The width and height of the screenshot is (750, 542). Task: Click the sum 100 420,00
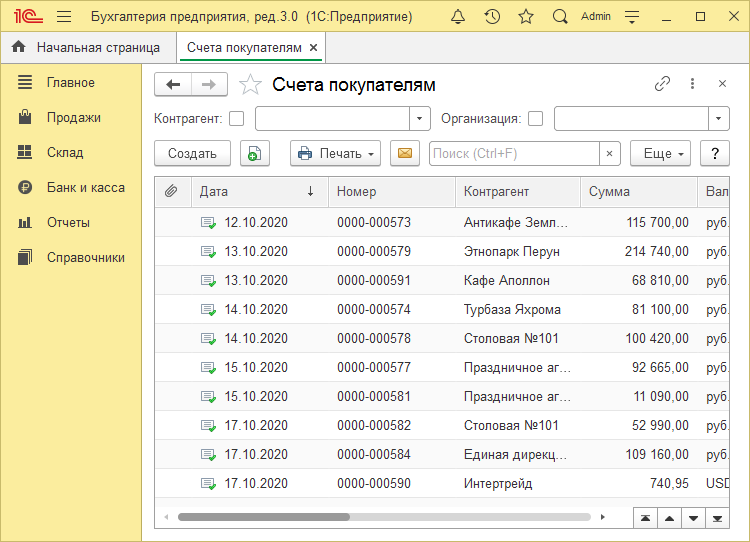coord(657,338)
